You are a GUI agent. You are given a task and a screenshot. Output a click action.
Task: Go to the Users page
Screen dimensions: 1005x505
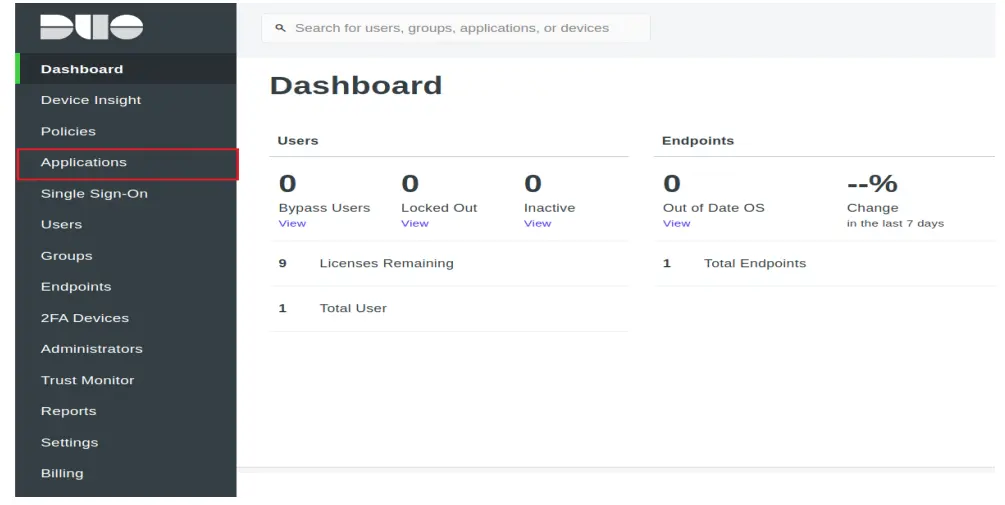click(126, 224)
